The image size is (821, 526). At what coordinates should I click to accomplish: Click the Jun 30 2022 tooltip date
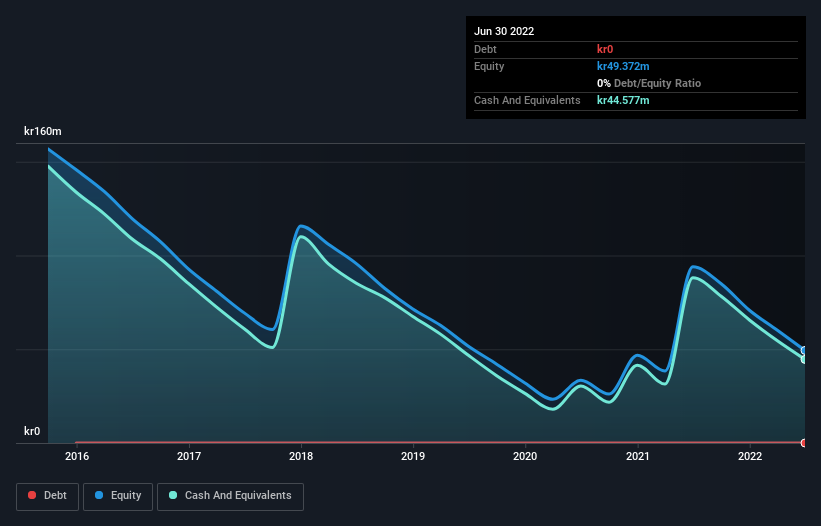504,31
